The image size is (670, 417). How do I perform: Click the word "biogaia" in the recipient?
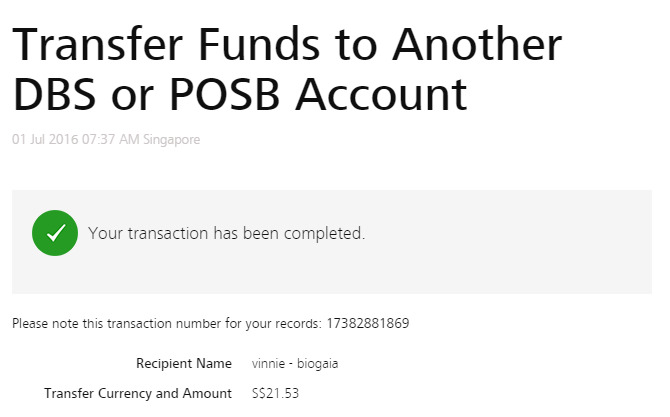click(317, 364)
